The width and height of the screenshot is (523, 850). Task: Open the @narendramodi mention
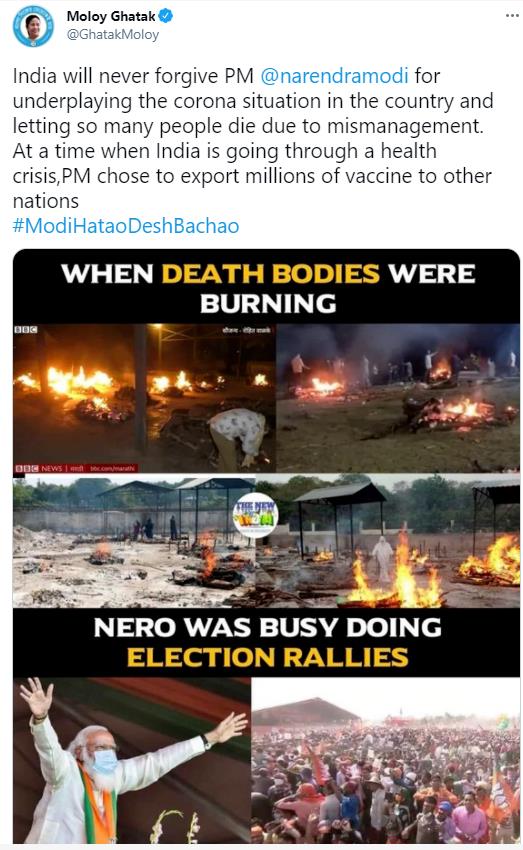coord(334,76)
